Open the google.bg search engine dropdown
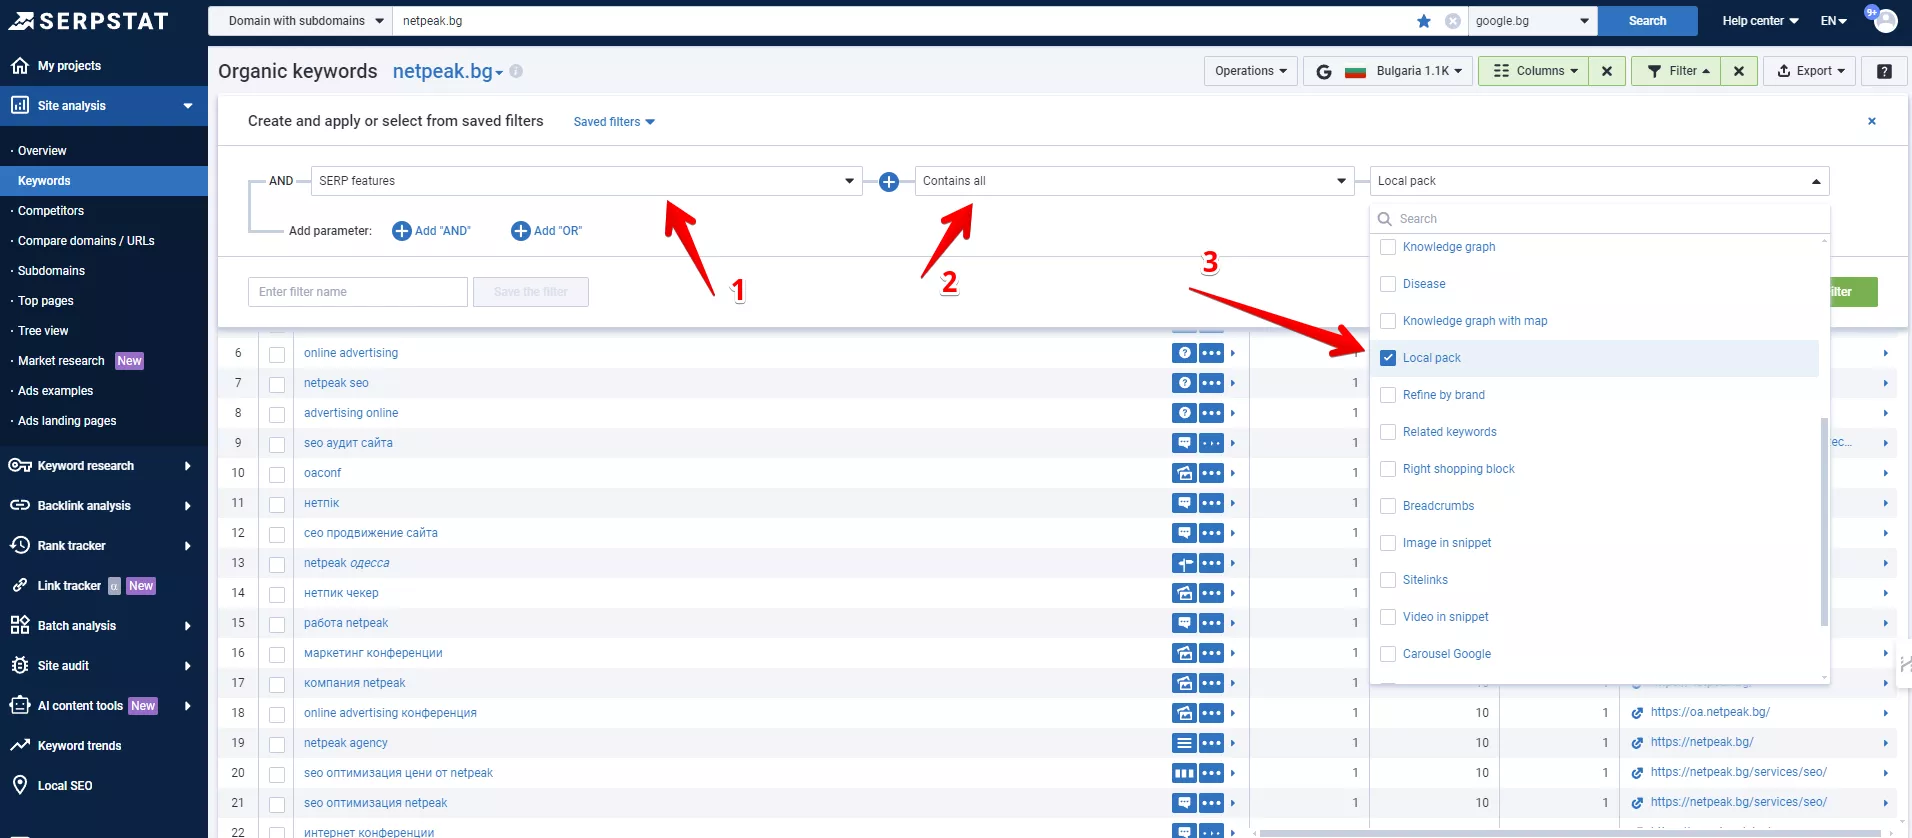The image size is (1912, 838). 1533,21
